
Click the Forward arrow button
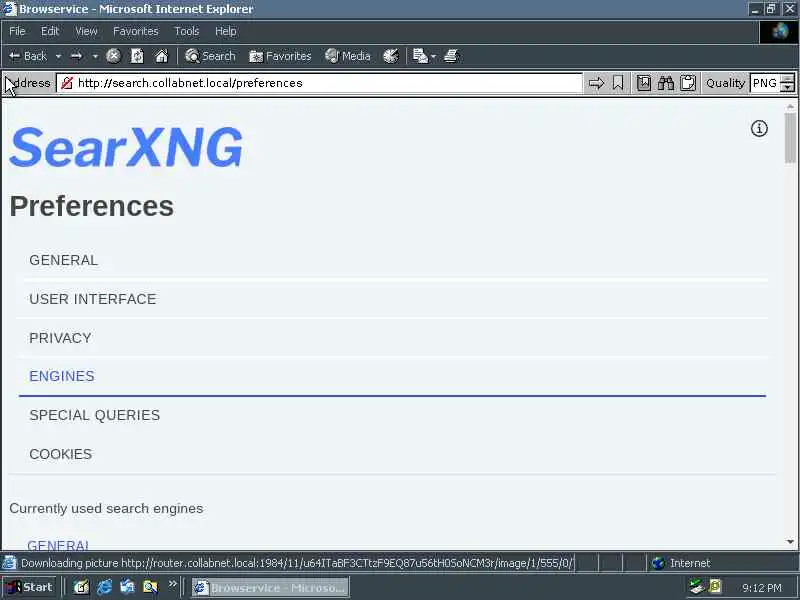[77, 56]
